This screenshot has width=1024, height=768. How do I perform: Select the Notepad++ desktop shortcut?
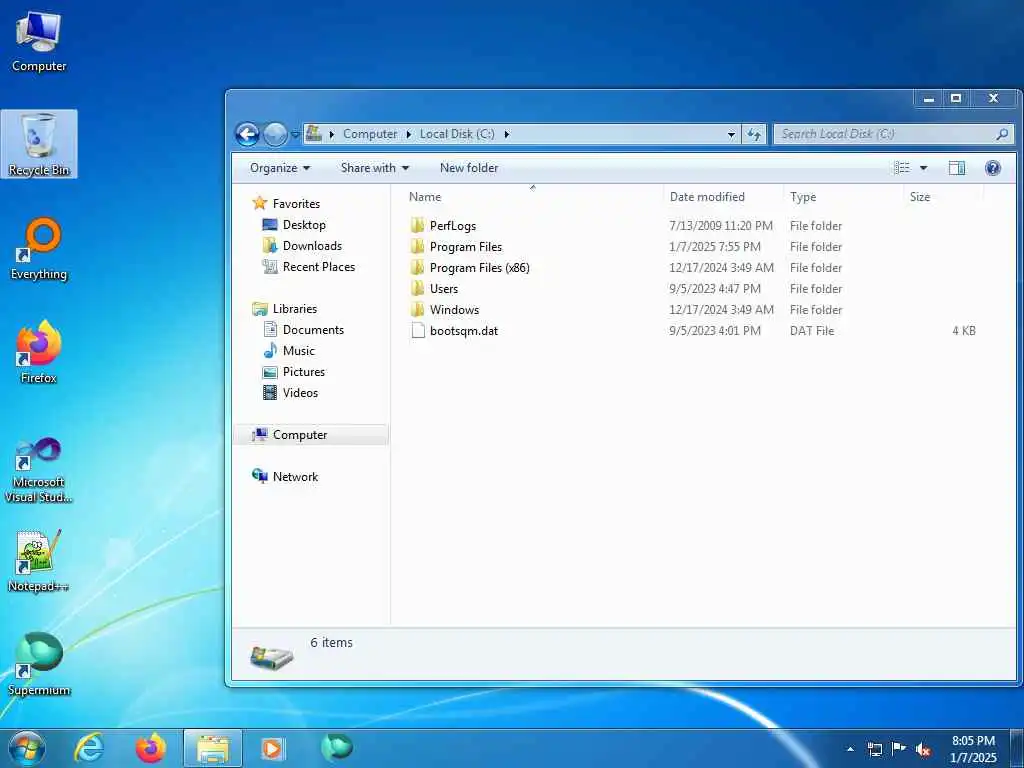click(39, 560)
